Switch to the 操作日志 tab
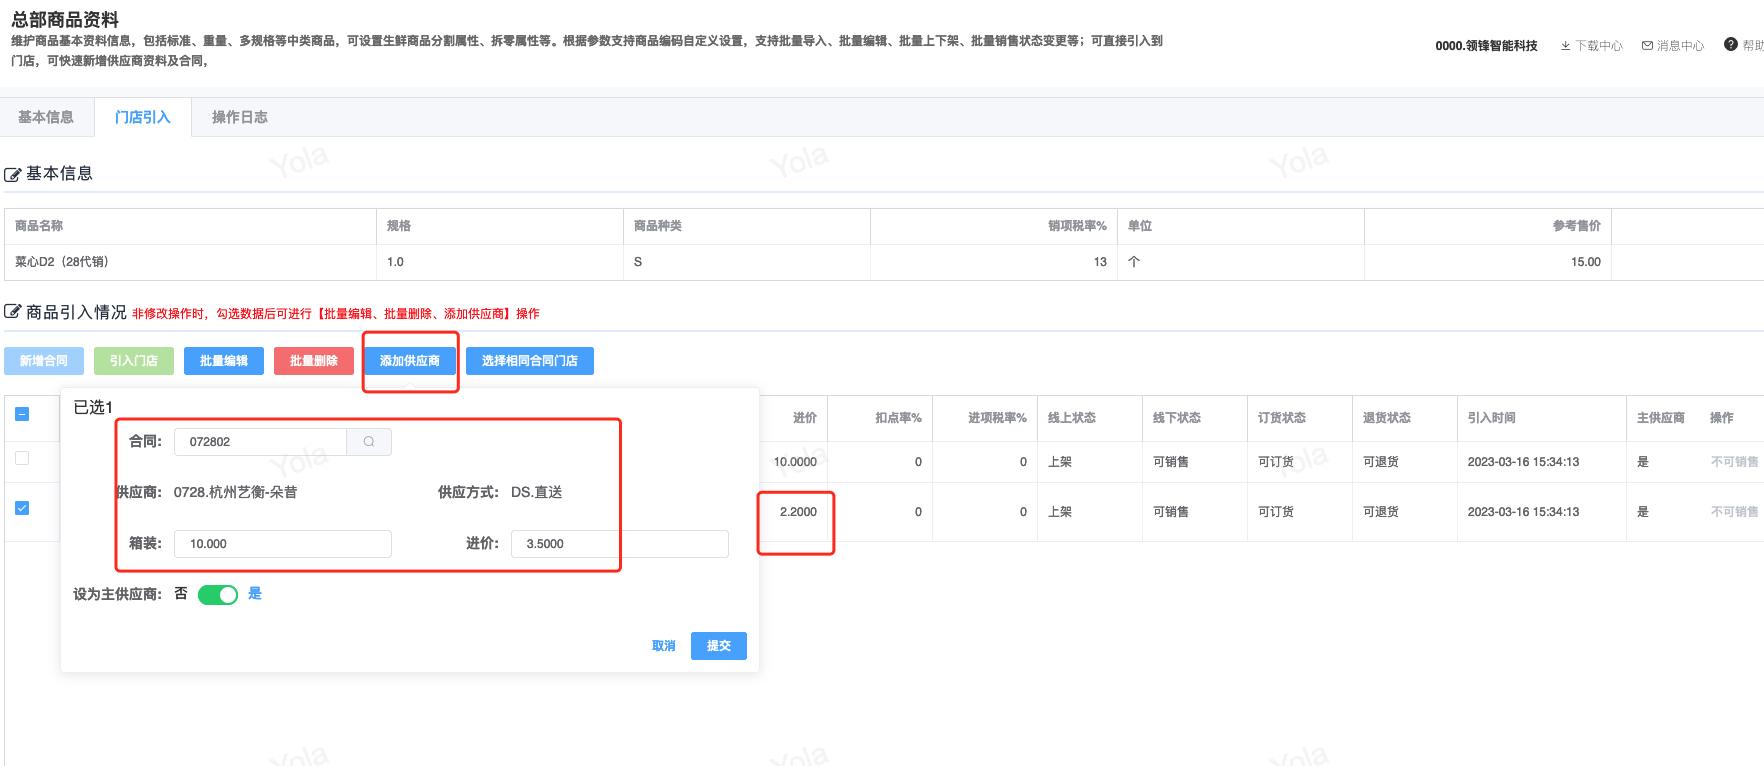Screen dimensions: 1764x766 [x=240, y=117]
